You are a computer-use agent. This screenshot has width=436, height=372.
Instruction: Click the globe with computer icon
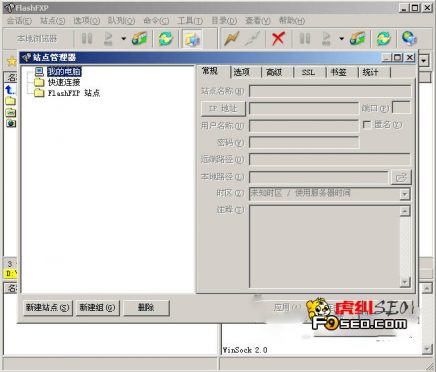click(x=409, y=38)
